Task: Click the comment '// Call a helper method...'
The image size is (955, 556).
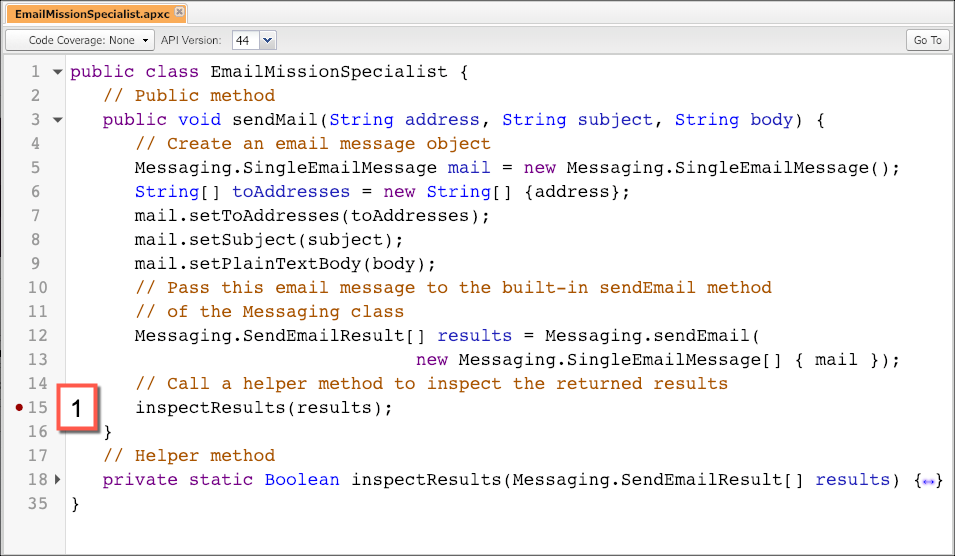Action: point(431,384)
